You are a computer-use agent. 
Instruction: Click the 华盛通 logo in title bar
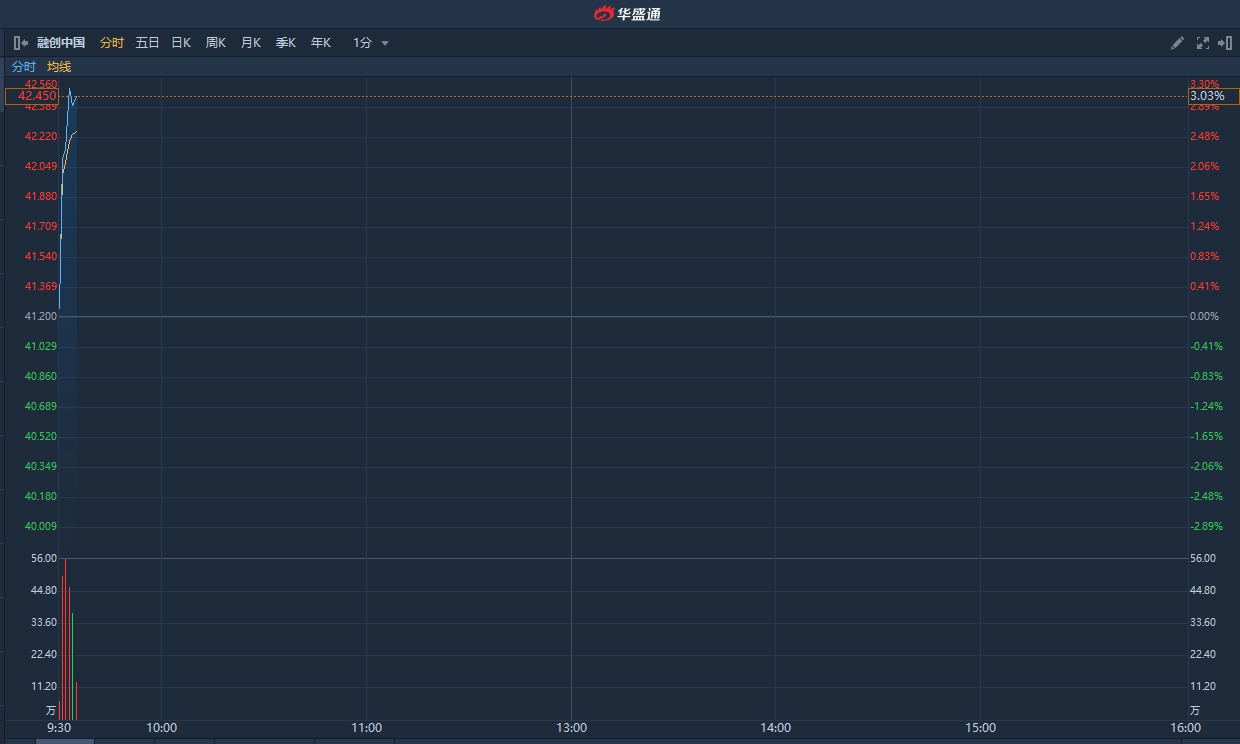[627, 14]
